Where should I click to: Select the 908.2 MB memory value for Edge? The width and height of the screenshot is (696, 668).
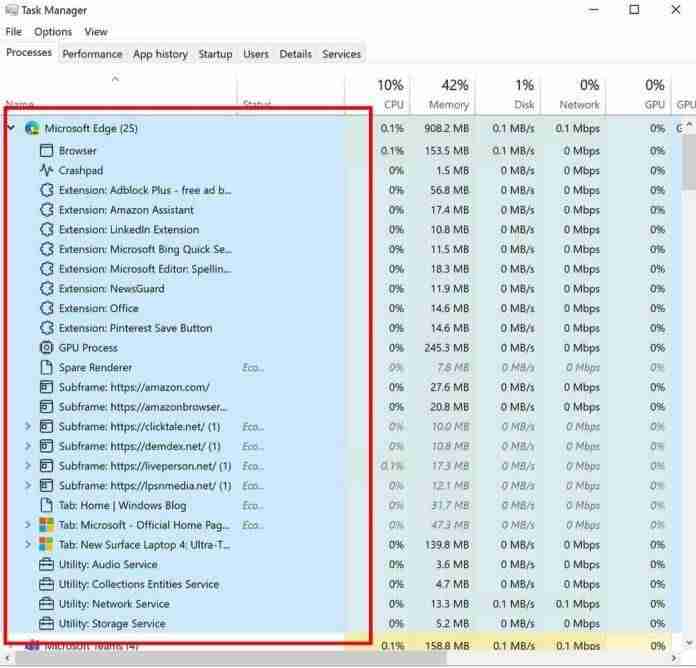pyautogui.click(x=446, y=128)
